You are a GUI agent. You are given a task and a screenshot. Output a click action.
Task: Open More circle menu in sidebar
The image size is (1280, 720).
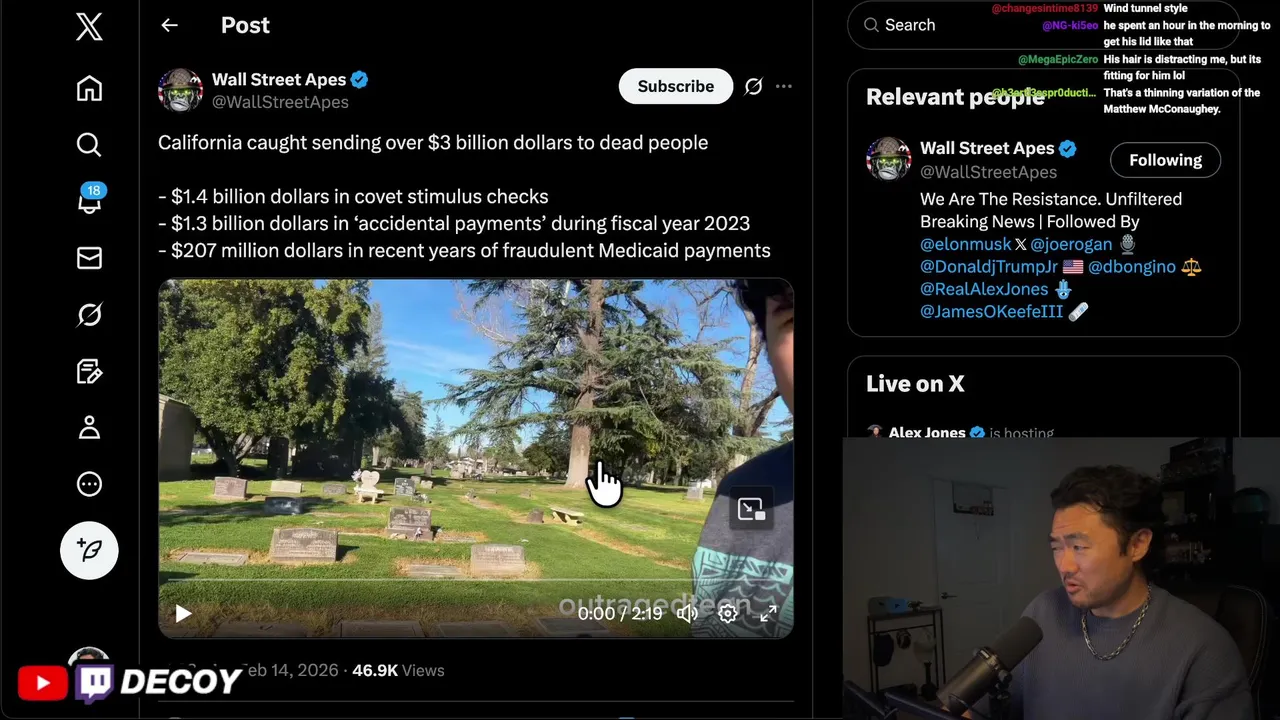[89, 484]
